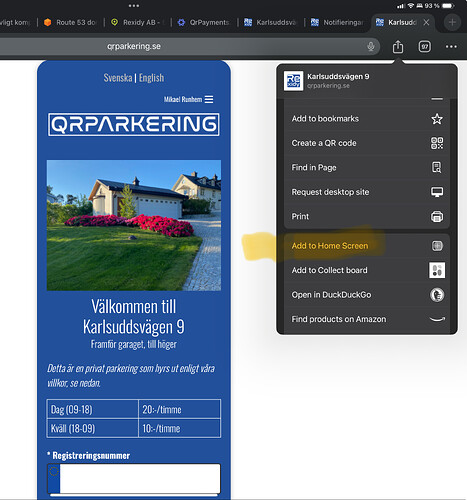
Task: Click the star icon to bookmark page
Action: (x=437, y=119)
